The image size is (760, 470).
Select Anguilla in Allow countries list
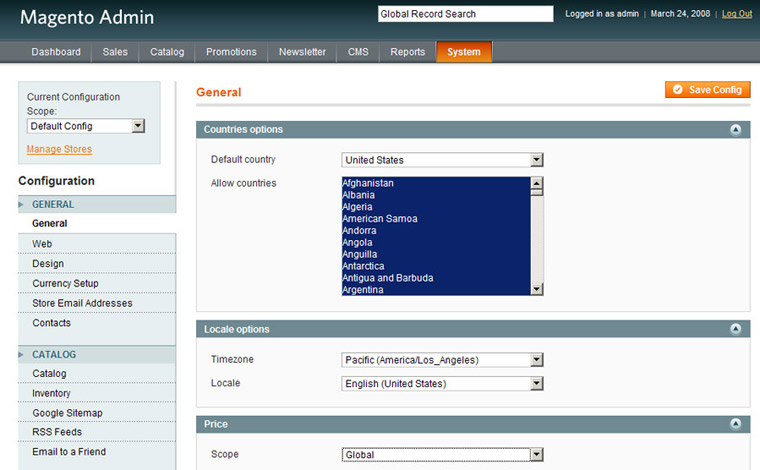click(x=436, y=254)
